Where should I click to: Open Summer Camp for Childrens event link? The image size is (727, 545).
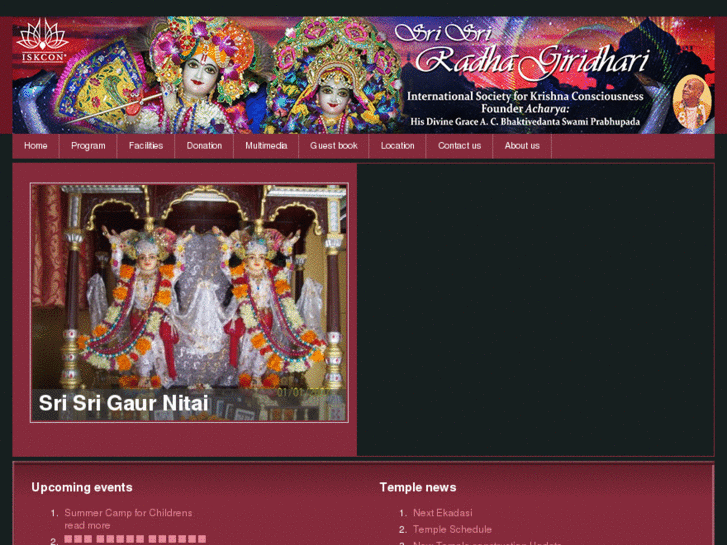tap(128, 513)
